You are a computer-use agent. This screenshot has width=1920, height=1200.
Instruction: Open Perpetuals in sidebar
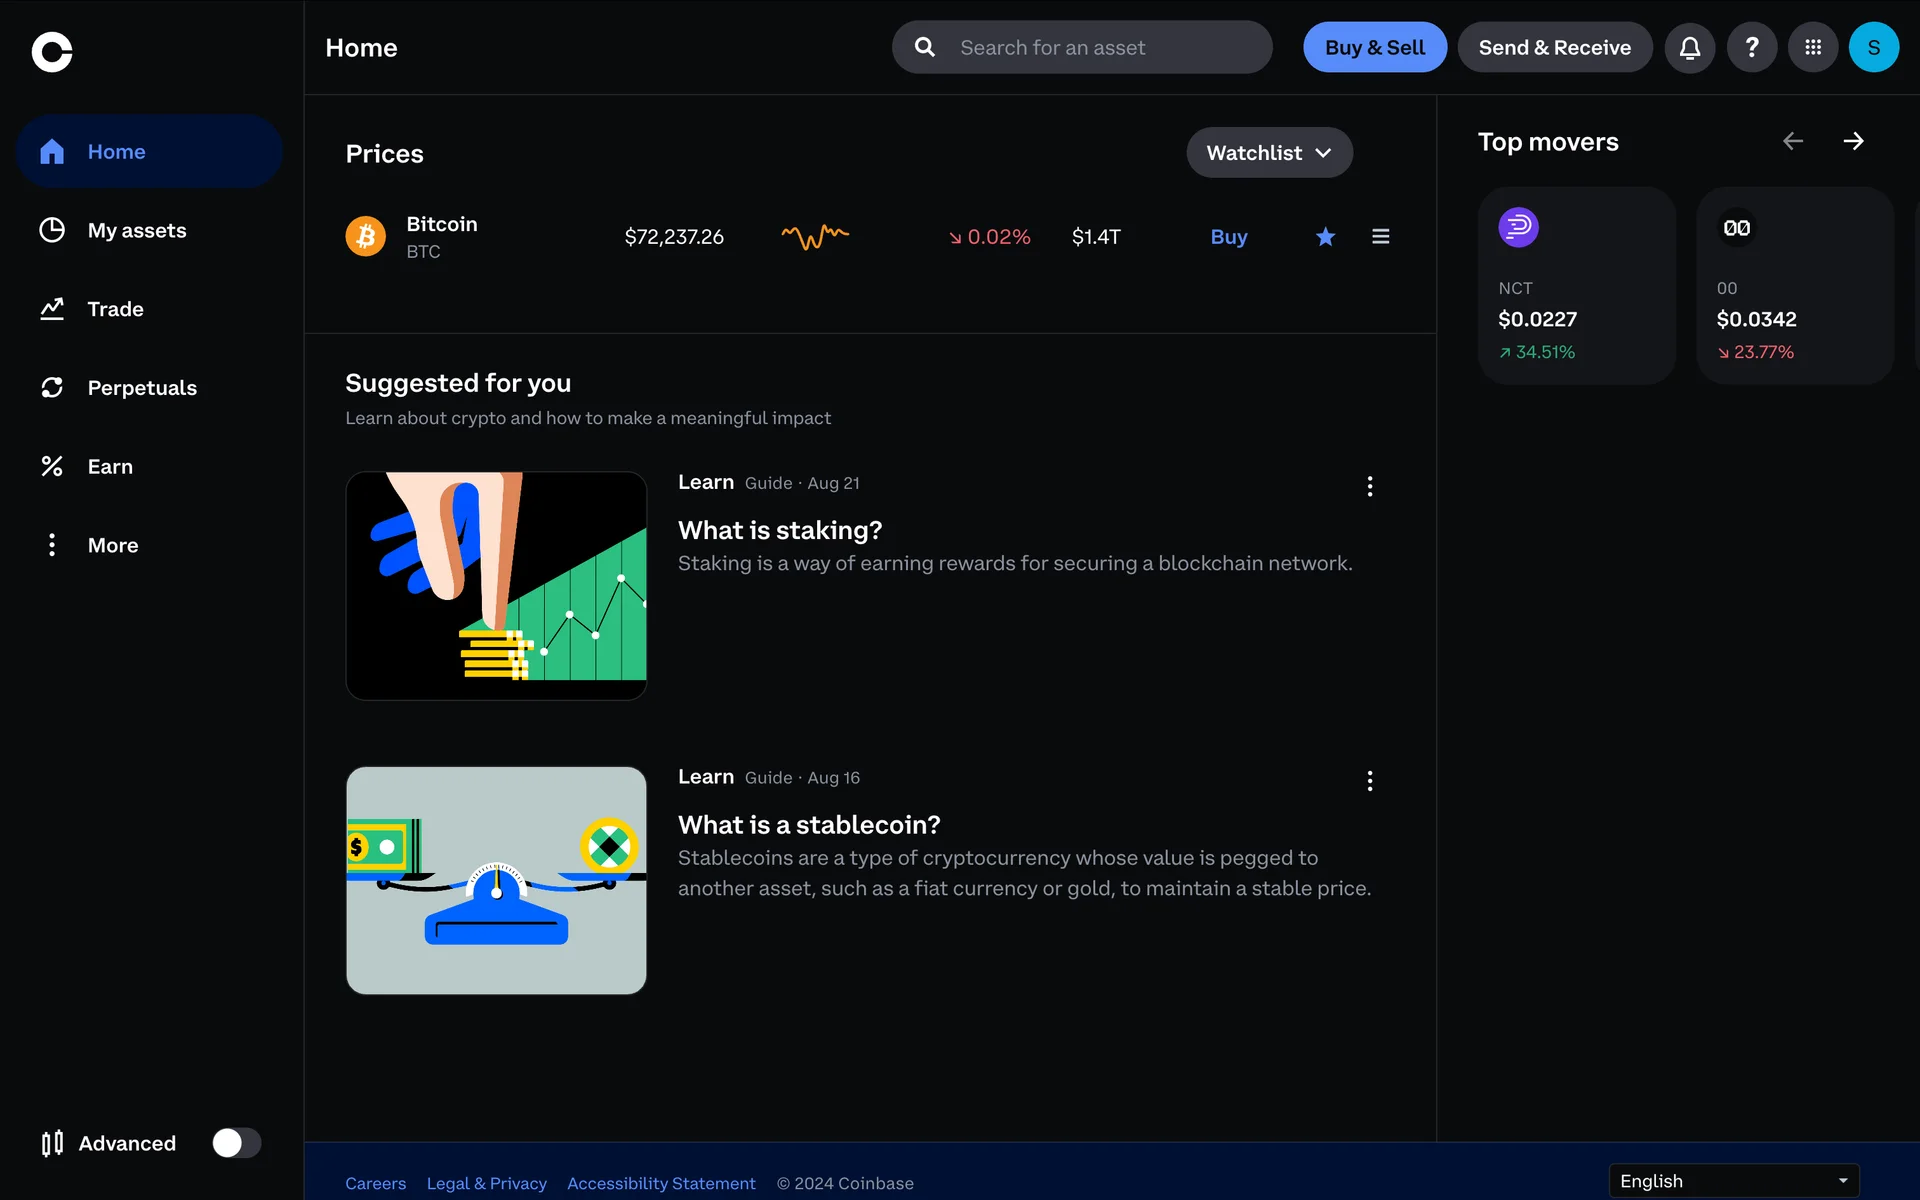142,388
